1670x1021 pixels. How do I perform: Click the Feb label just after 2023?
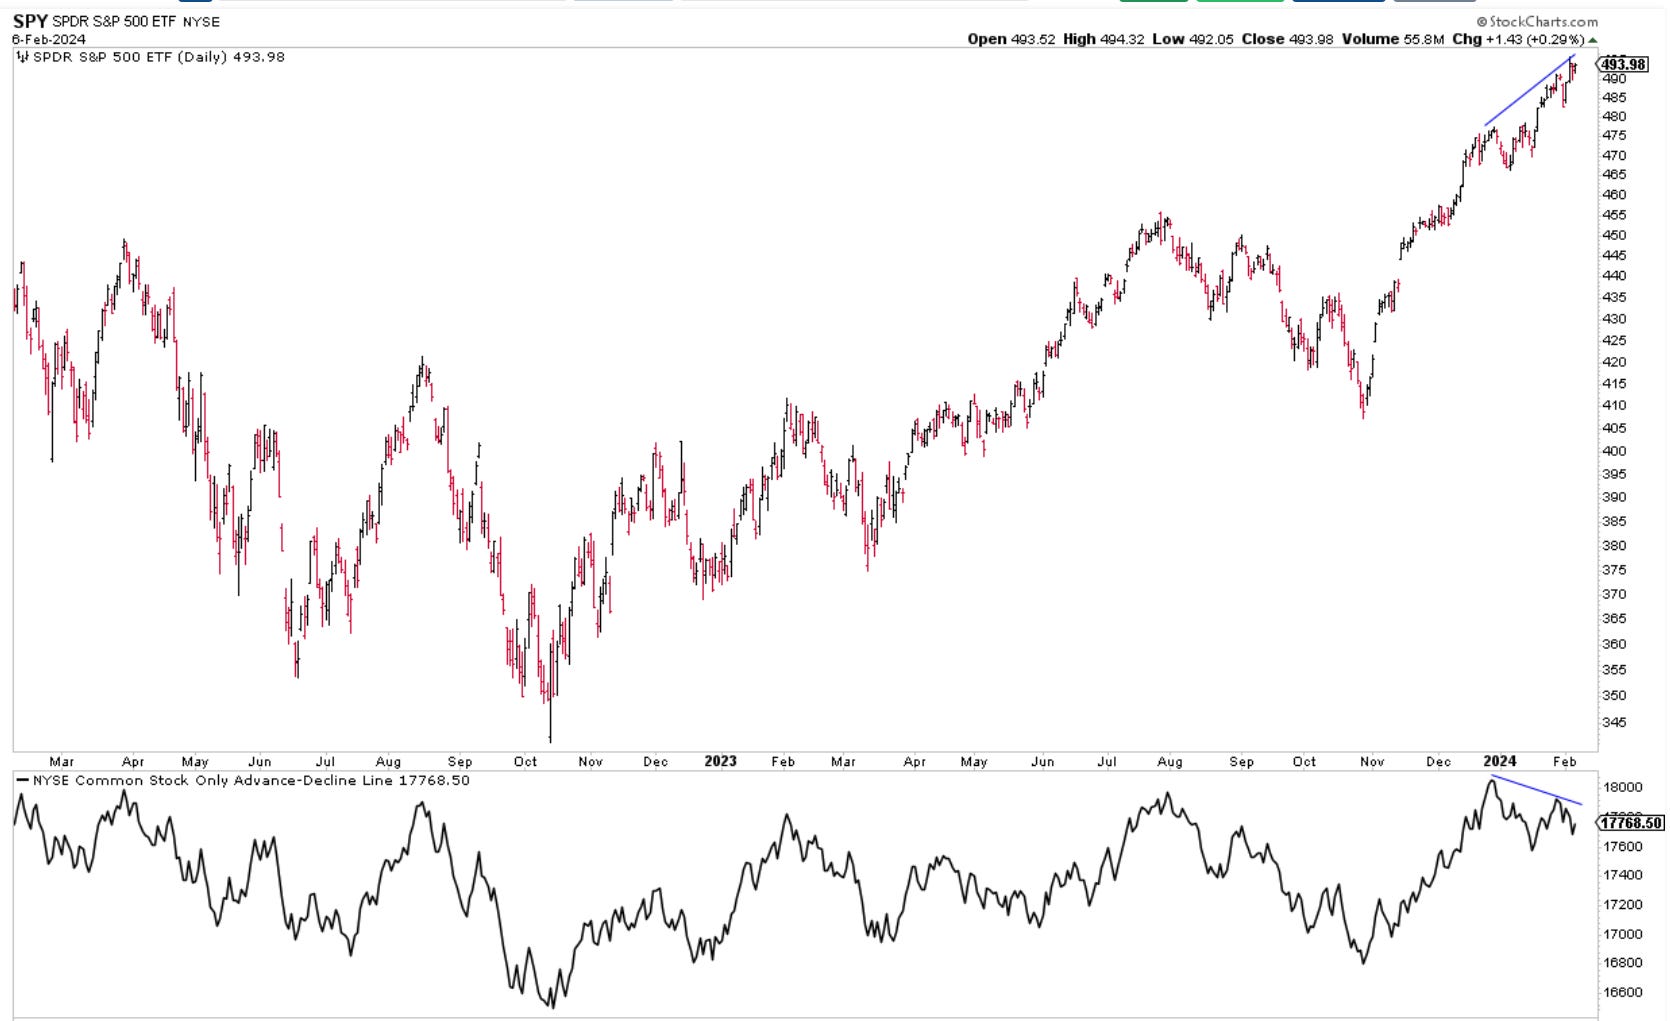783,762
